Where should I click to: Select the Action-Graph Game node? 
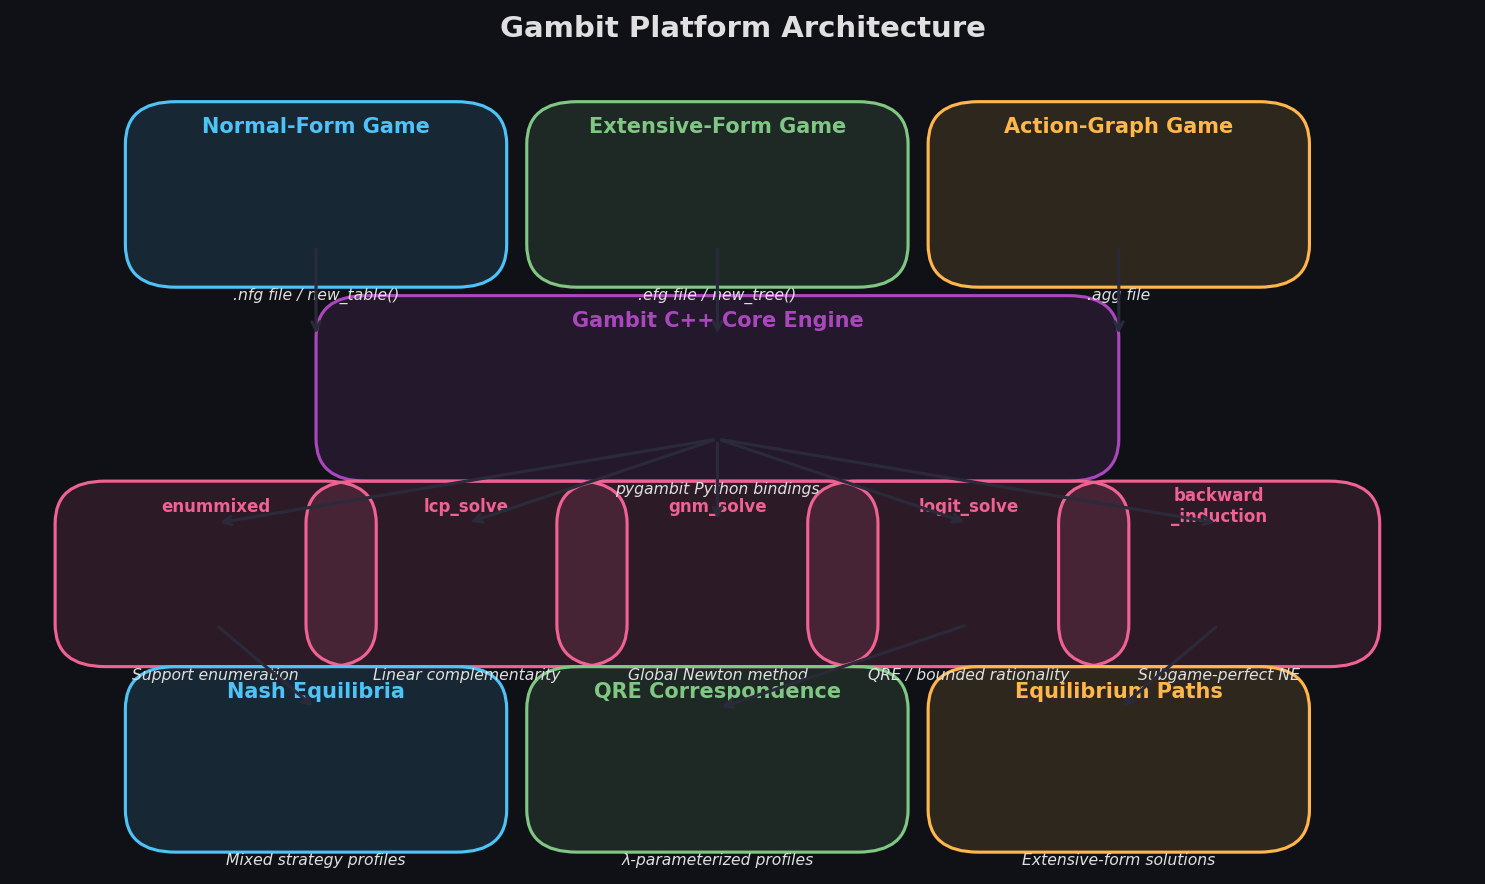1118,194
